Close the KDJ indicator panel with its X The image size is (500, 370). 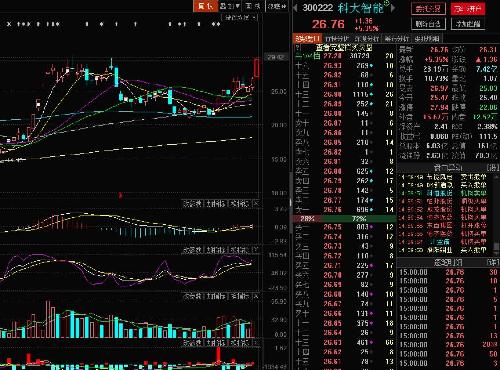tap(256, 250)
